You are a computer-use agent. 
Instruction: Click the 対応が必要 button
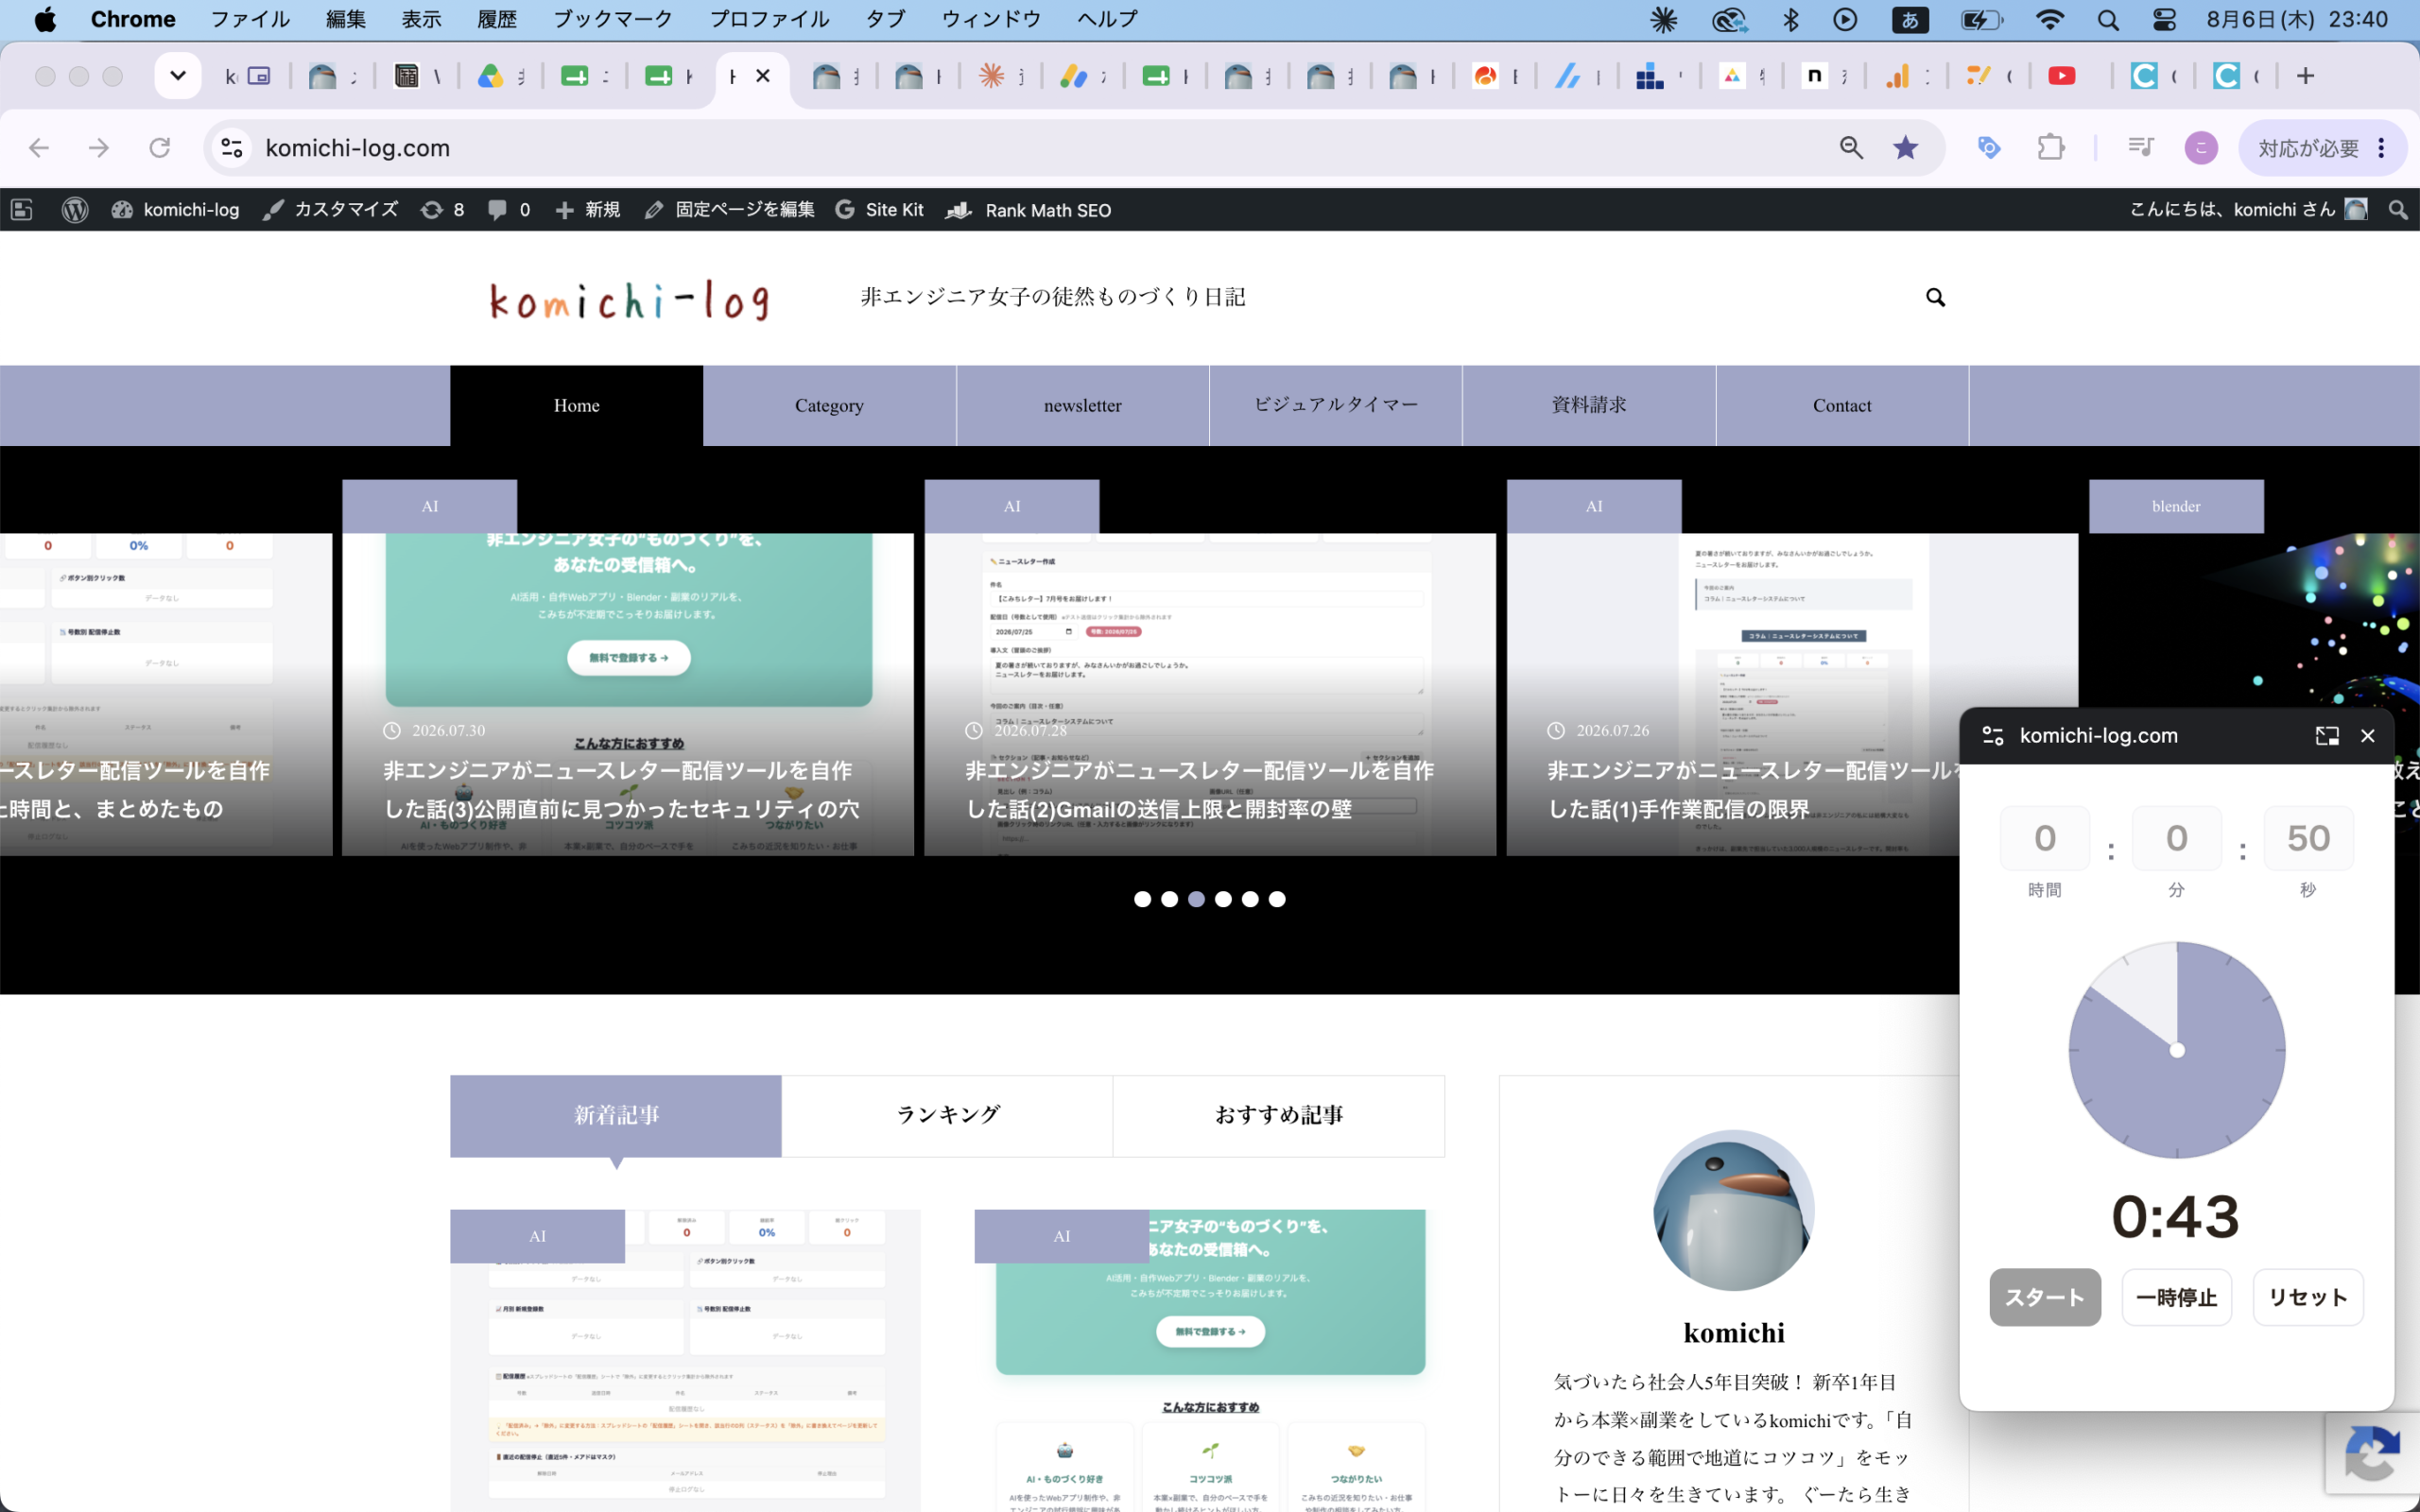tap(2309, 148)
